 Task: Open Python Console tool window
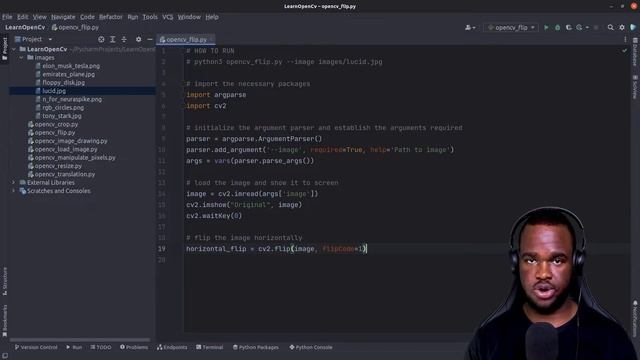coord(311,347)
